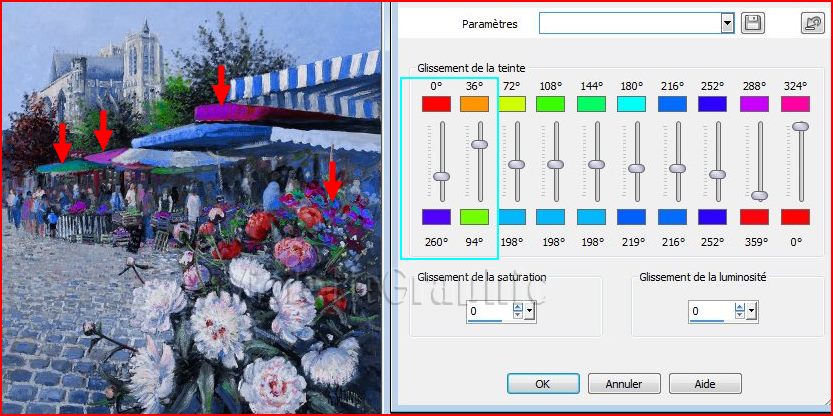
Task: Click the green 94° output color swatch
Action: pos(474,217)
